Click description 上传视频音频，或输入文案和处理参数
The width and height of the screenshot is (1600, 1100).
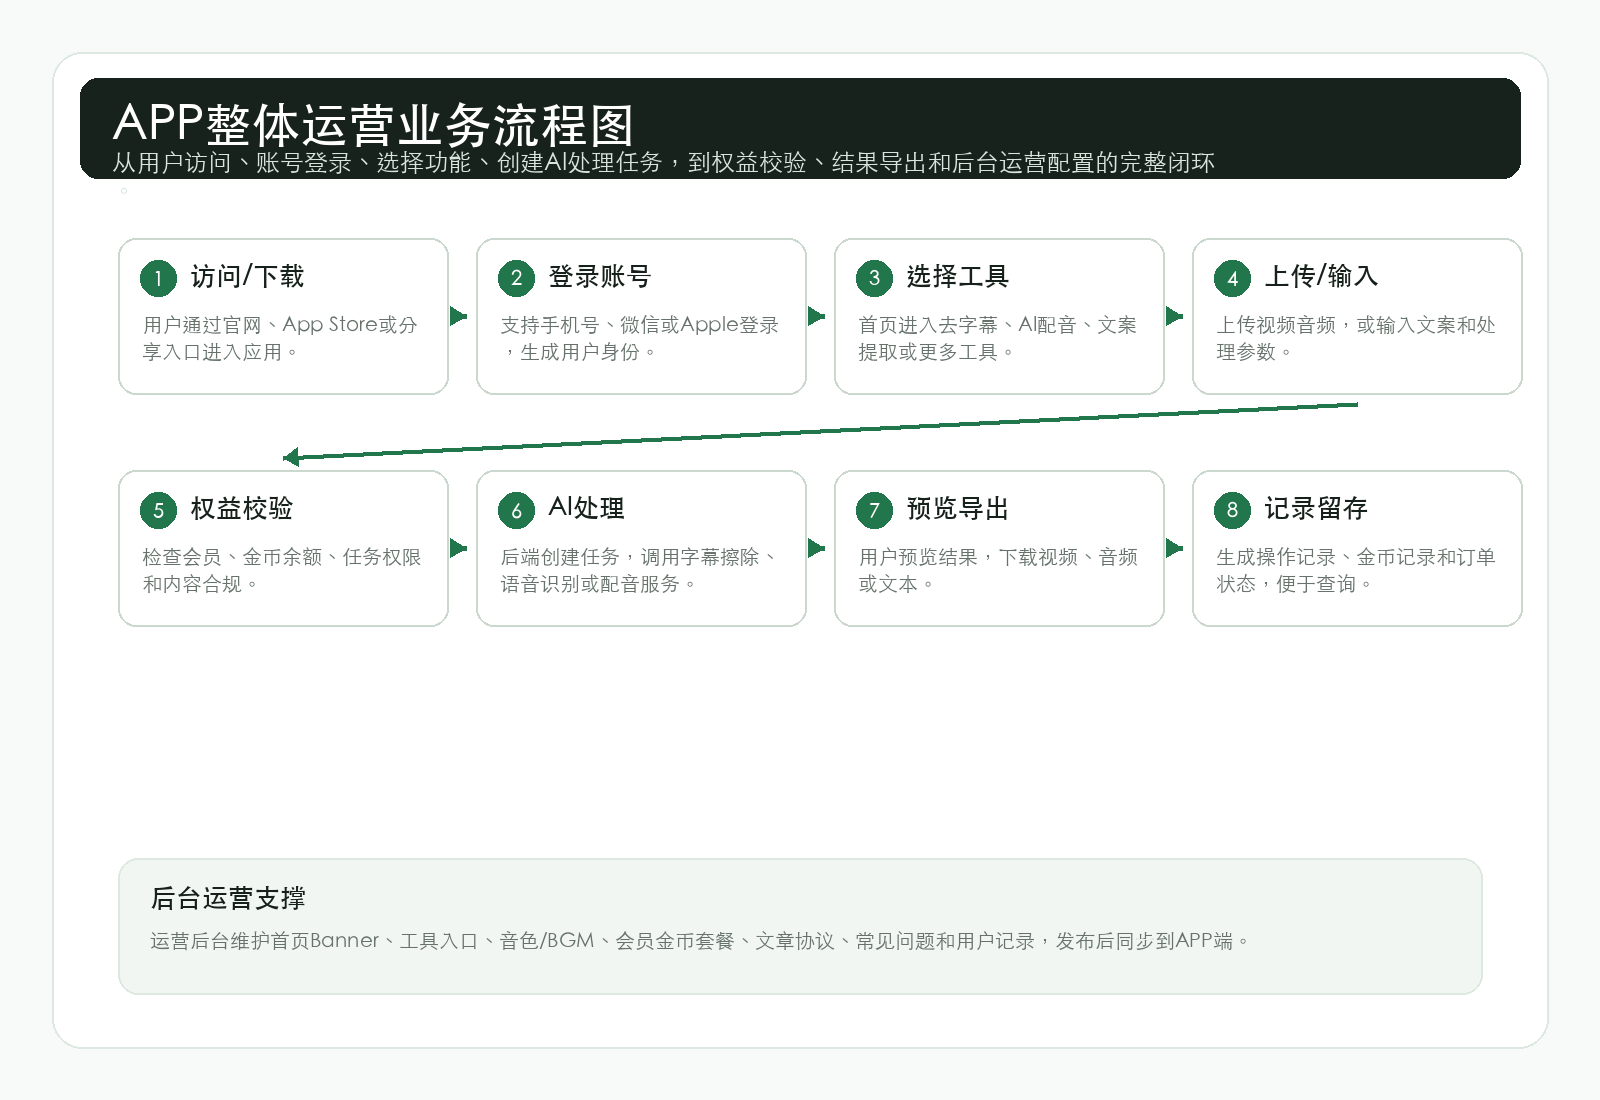point(1355,338)
